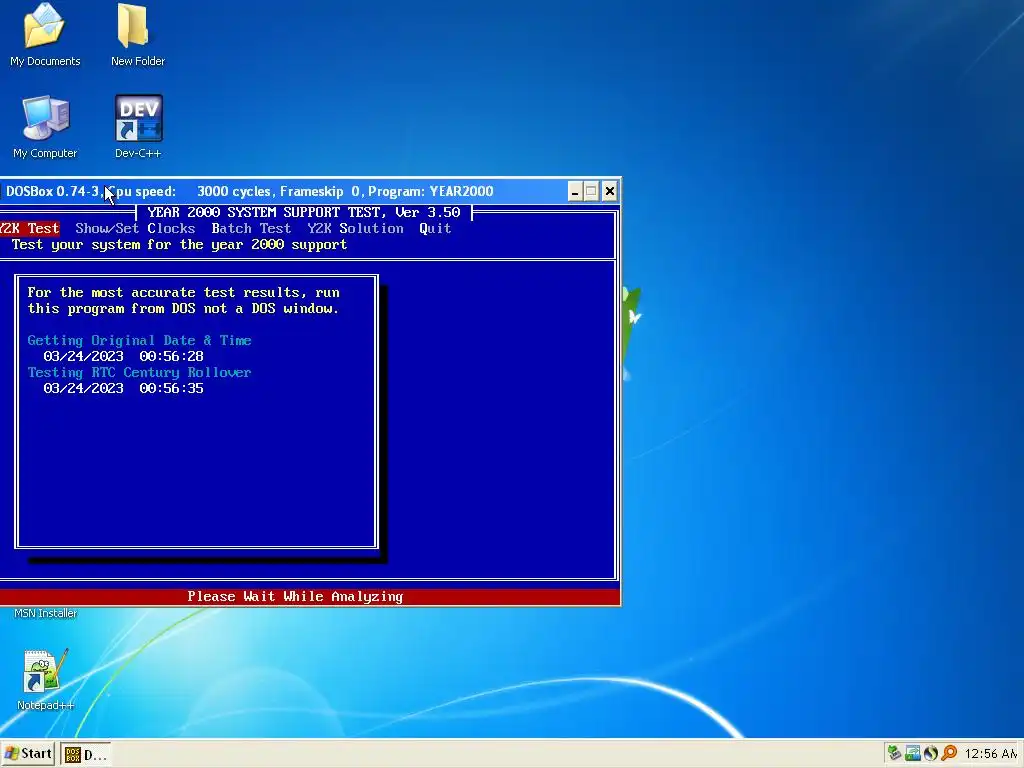Click 'Program: YEAR2000' in the title bar
This screenshot has height=768, width=1024.
point(430,191)
